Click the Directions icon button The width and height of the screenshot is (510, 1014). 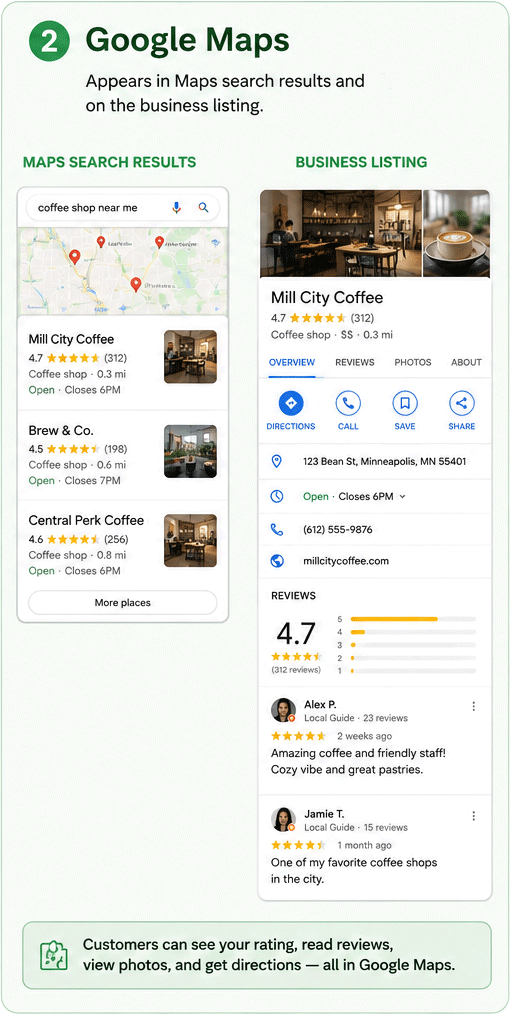[x=291, y=404]
